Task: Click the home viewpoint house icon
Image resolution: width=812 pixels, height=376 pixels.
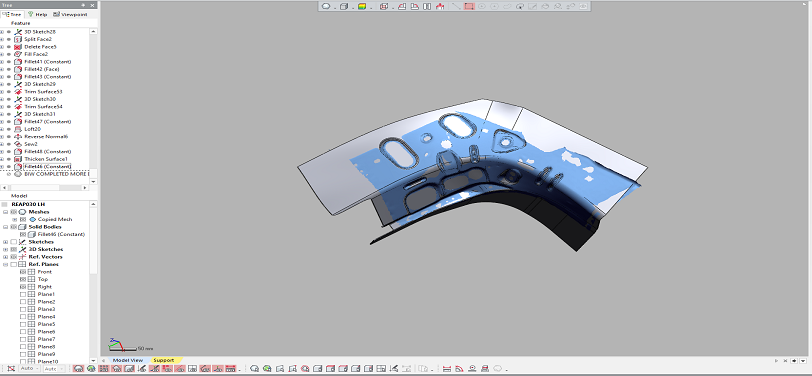Action: [440, 6]
